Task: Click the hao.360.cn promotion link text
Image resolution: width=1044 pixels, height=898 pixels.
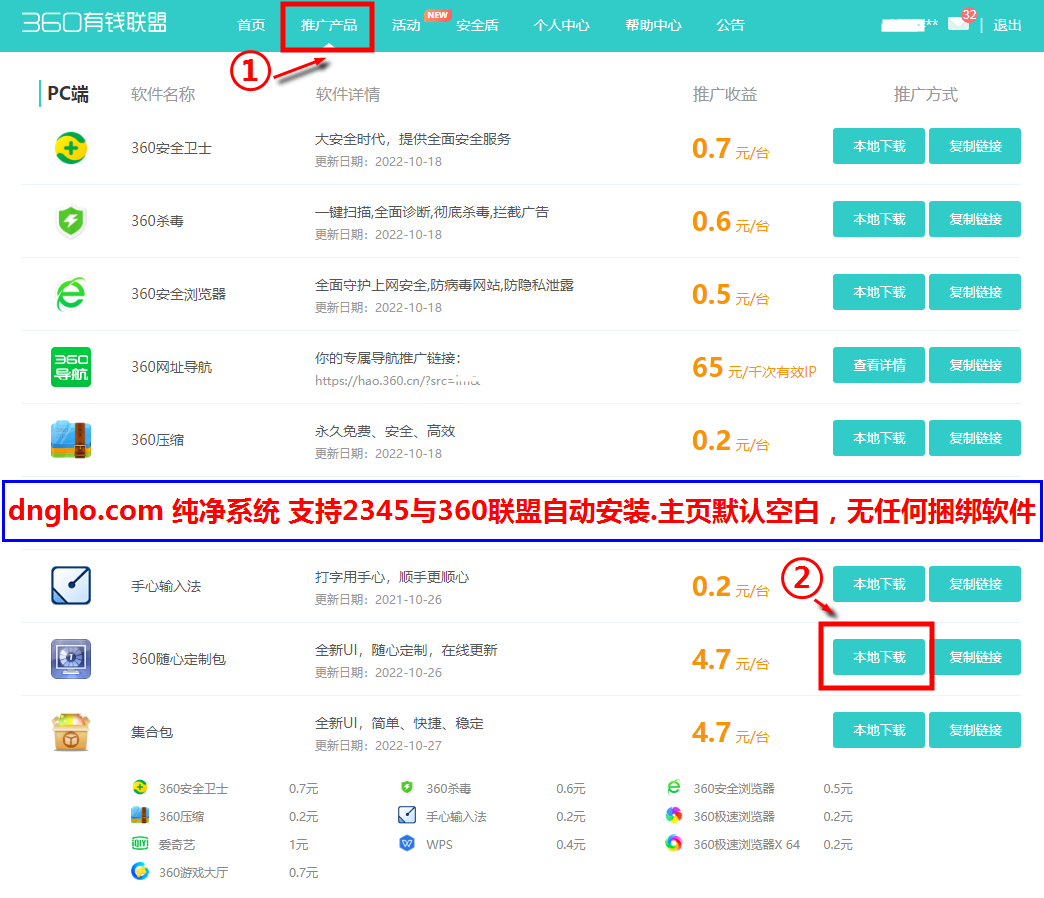Action: [x=397, y=381]
